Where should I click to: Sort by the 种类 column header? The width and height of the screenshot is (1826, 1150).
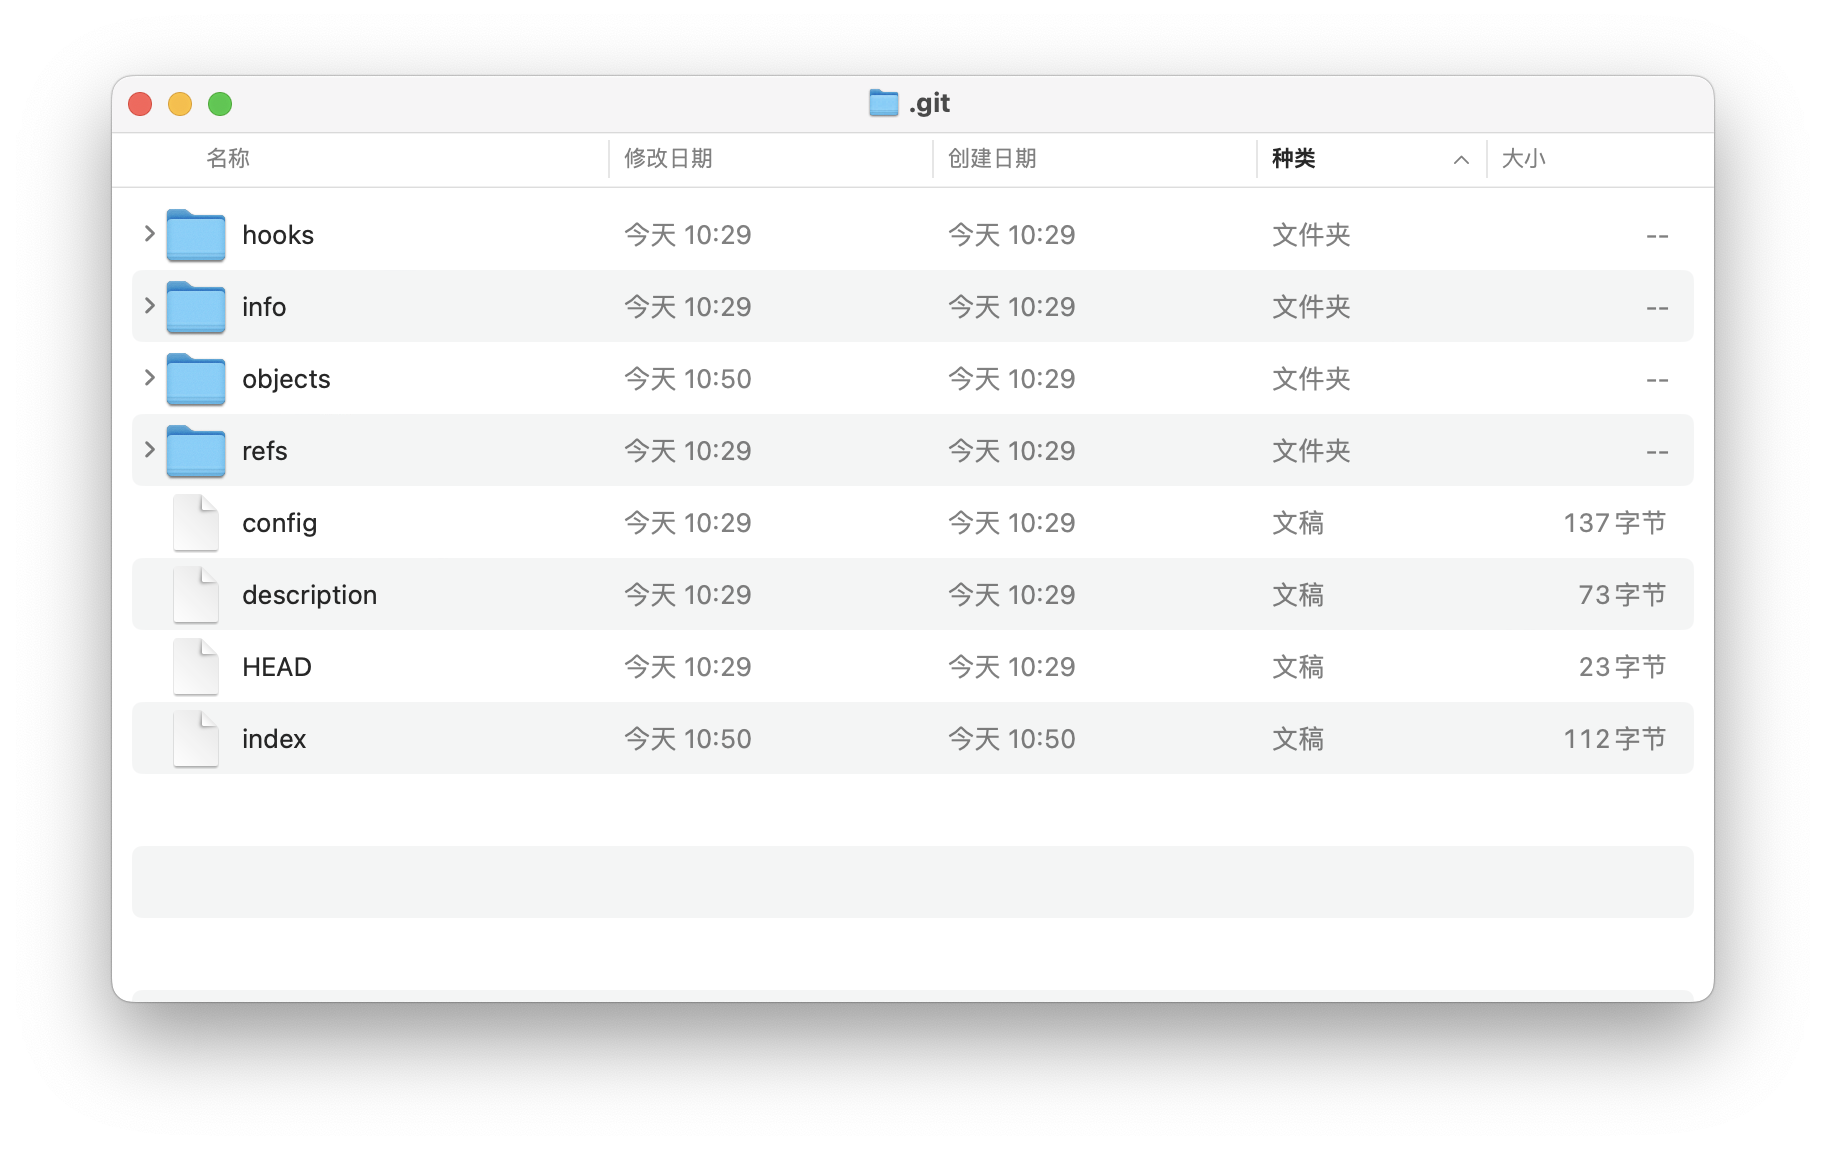[1293, 158]
